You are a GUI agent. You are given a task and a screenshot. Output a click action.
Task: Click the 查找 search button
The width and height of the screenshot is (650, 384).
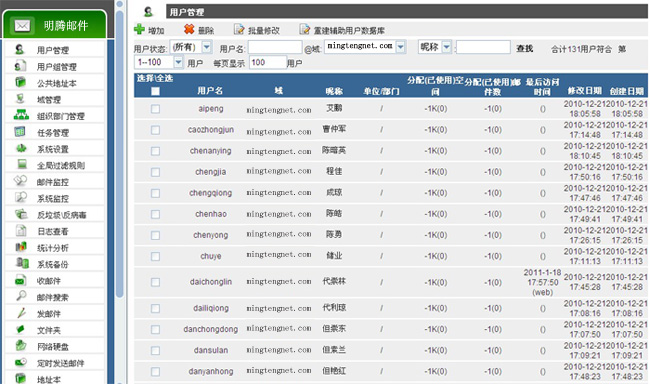[x=524, y=49]
